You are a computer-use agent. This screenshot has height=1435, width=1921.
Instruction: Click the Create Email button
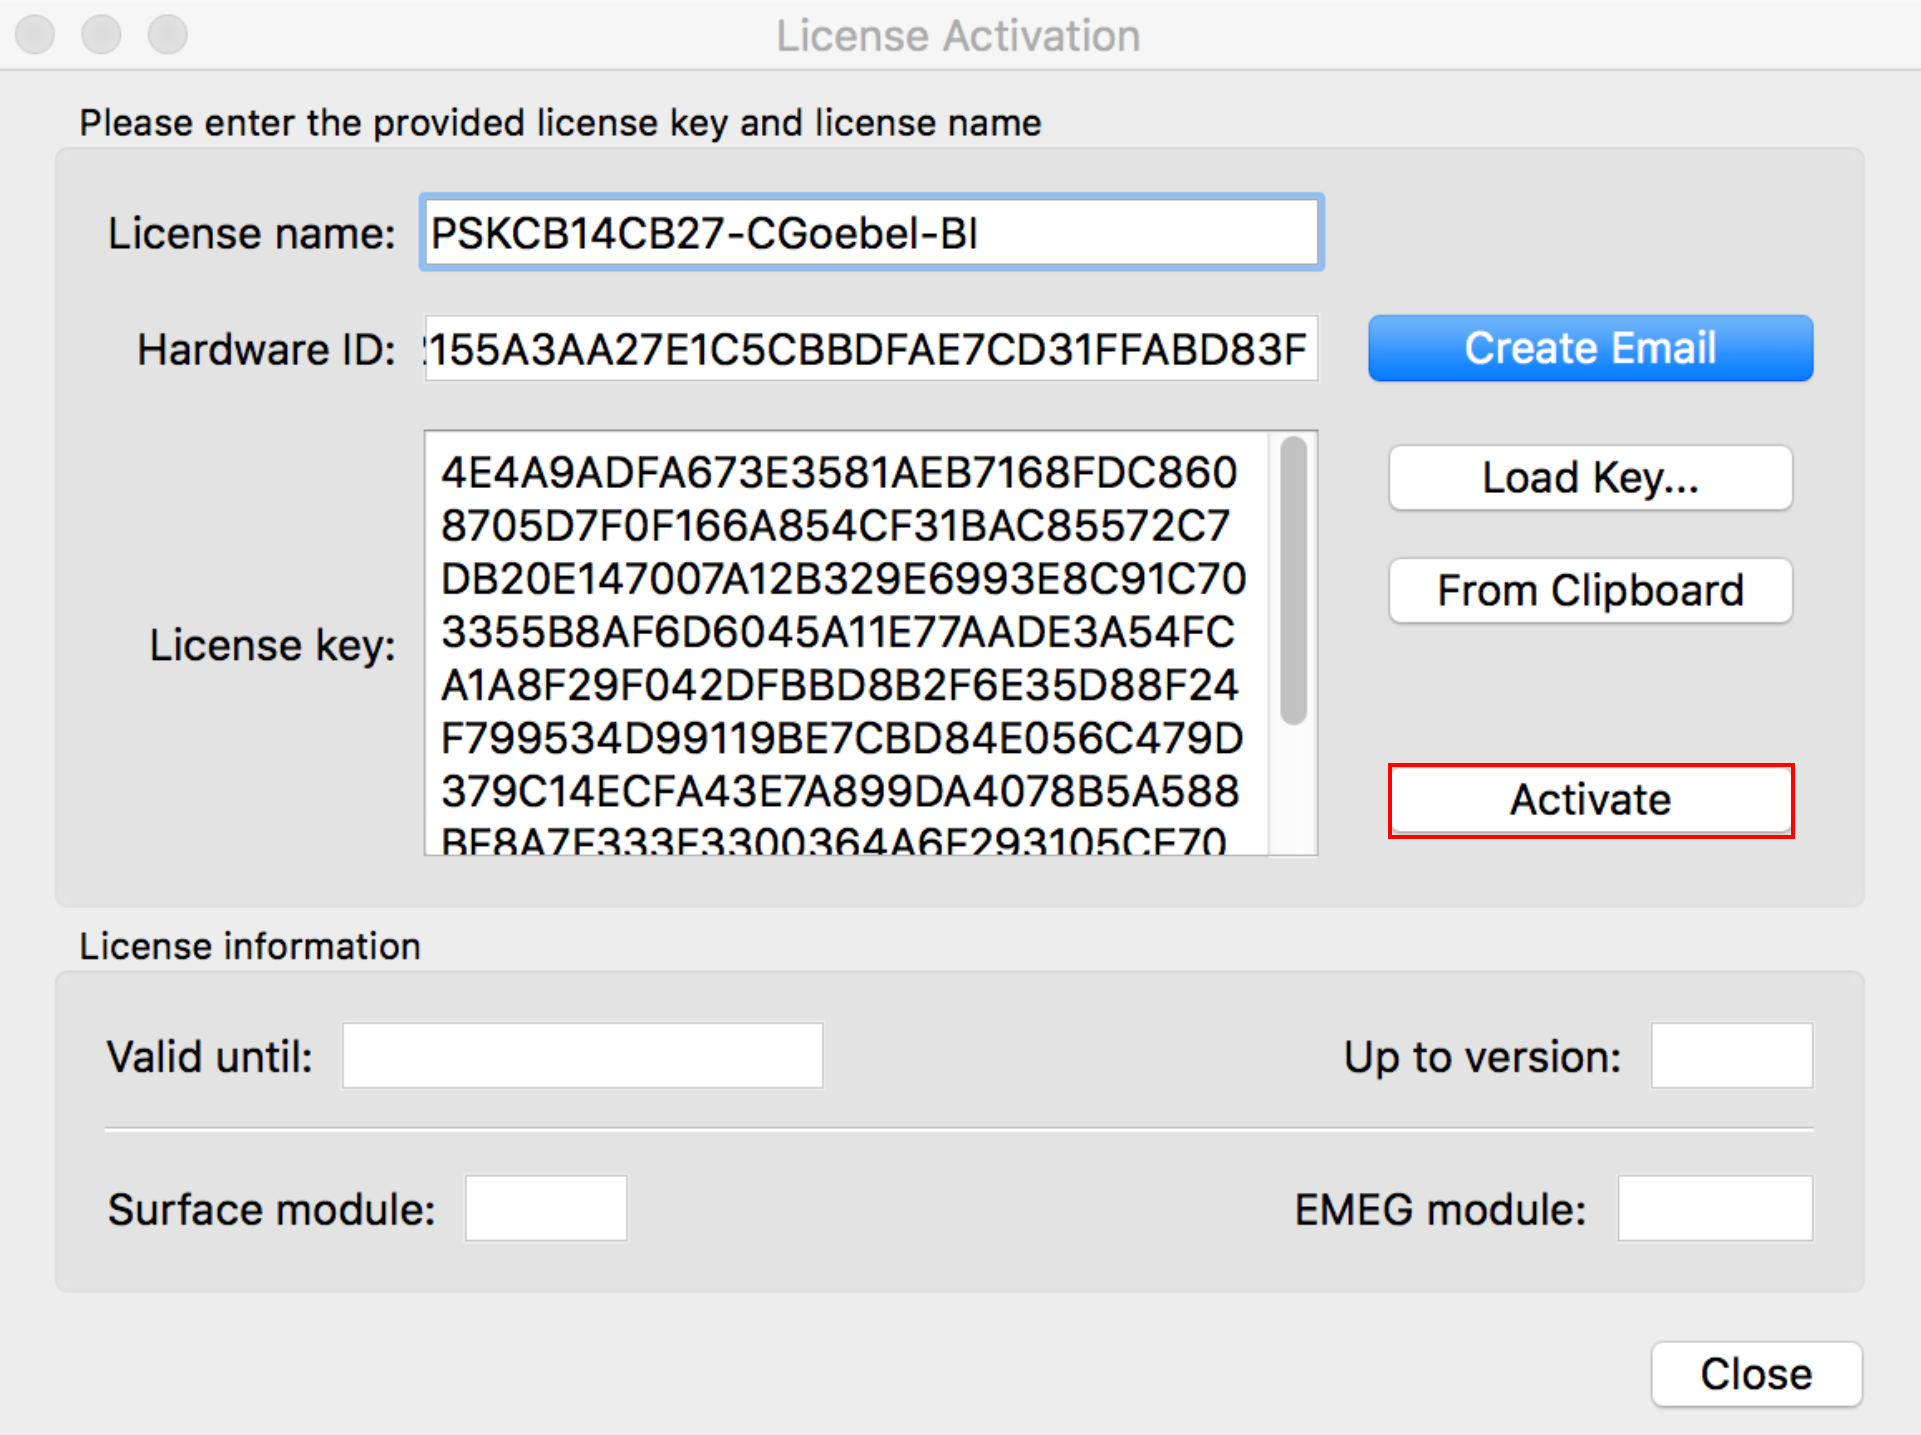coord(1590,348)
